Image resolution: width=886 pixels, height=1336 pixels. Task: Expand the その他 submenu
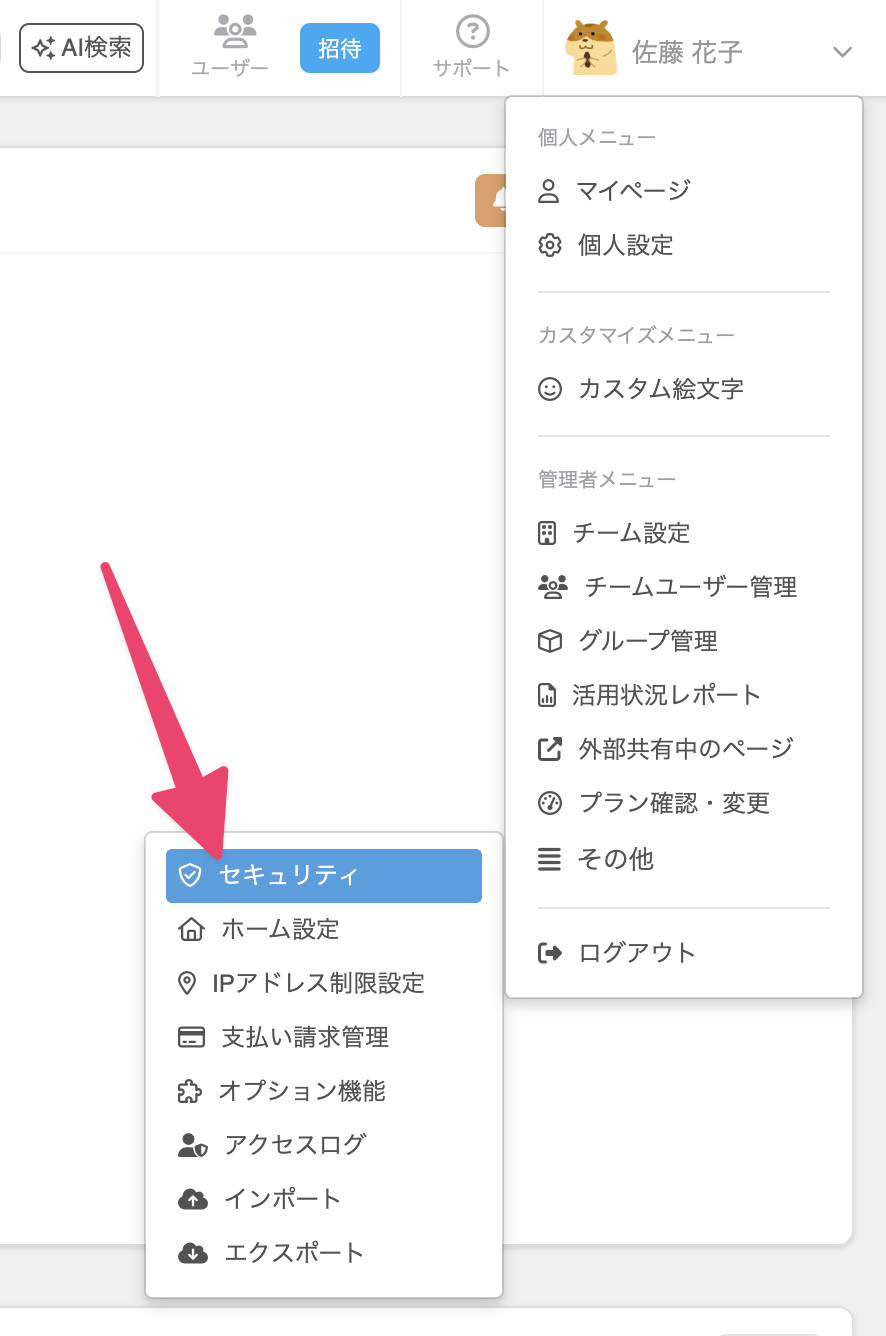tap(614, 859)
